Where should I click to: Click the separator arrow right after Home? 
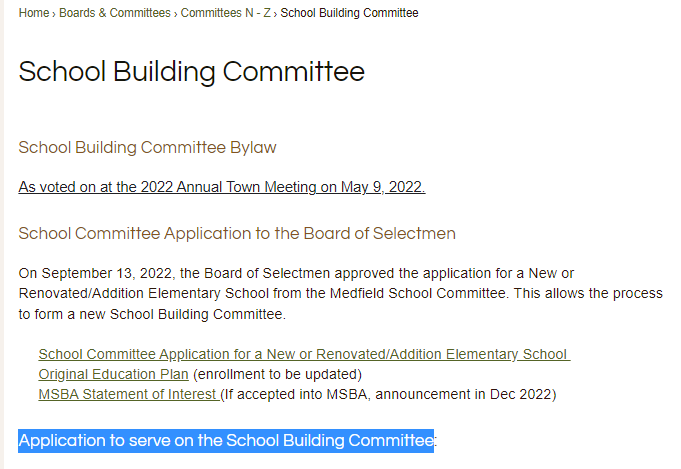point(54,13)
